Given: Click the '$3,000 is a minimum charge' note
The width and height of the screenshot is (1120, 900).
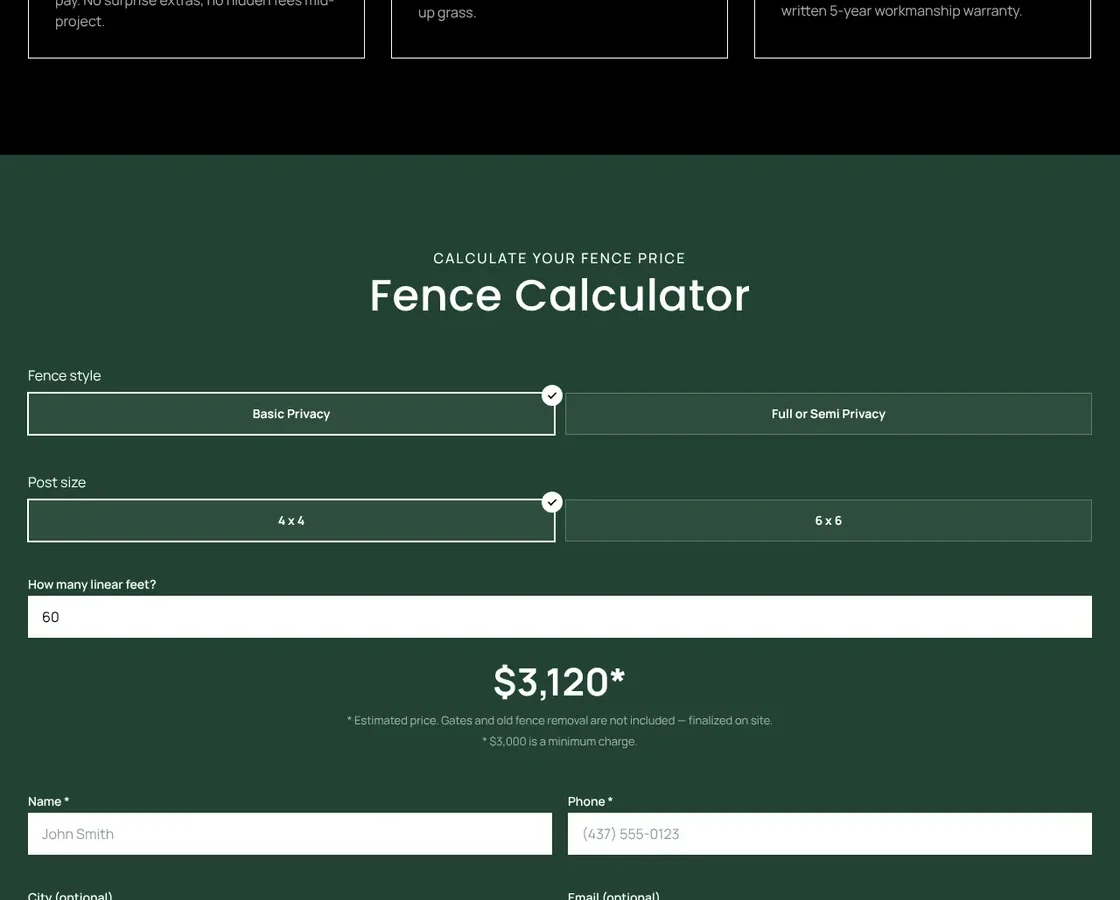Looking at the screenshot, I should coord(559,741).
